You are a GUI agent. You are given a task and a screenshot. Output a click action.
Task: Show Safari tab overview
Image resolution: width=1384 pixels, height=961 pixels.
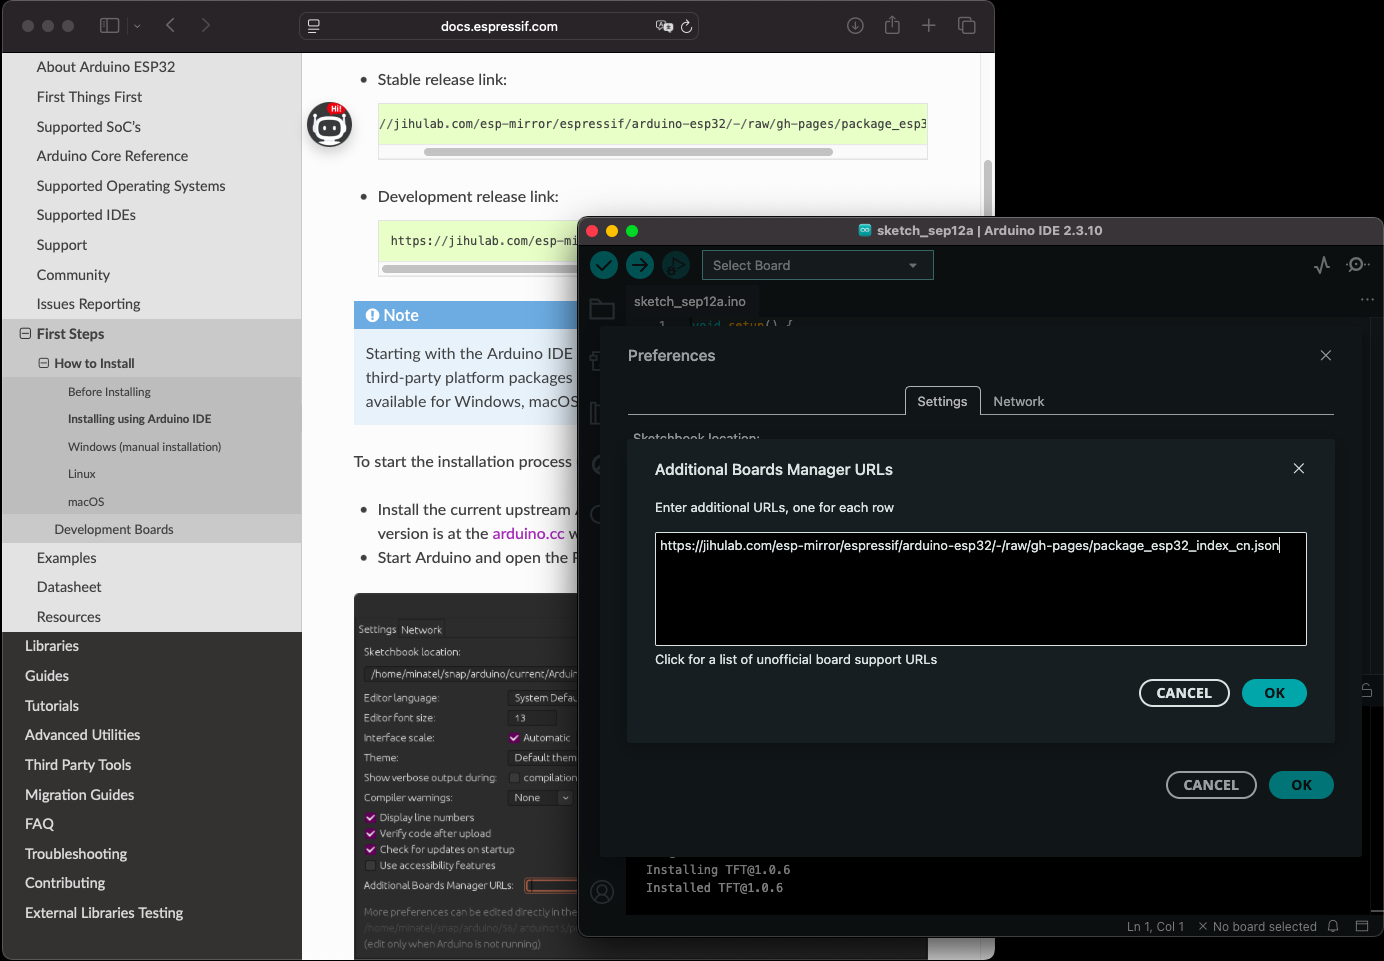pos(967,26)
